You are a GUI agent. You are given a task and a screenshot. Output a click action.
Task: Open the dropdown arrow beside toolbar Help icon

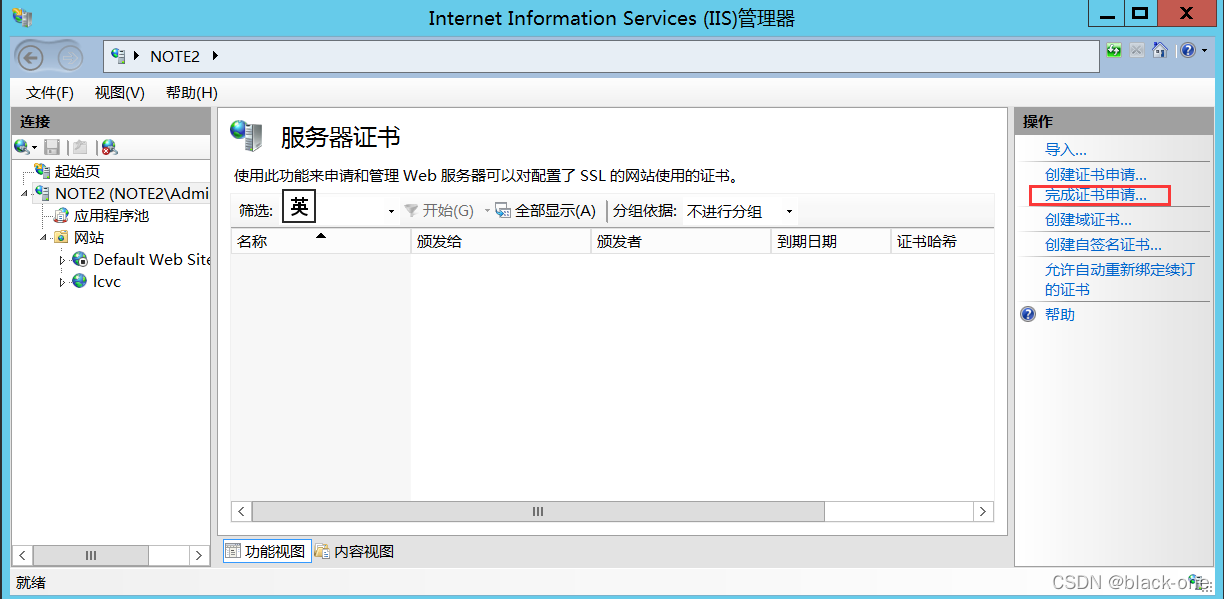coord(1203,50)
